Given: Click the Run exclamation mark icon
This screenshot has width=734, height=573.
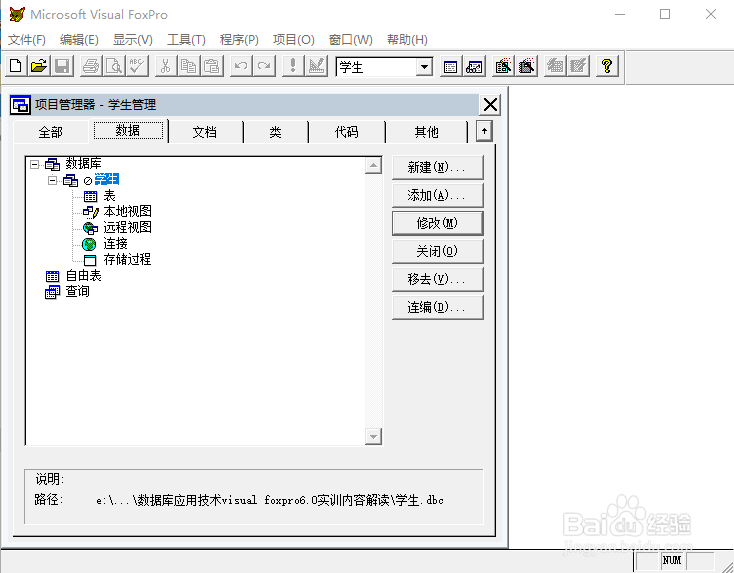Looking at the screenshot, I should [x=293, y=66].
